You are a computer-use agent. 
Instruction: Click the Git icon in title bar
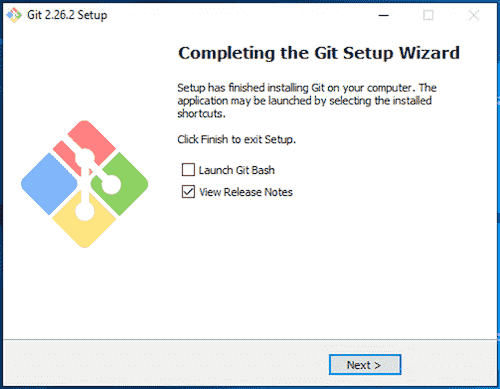click(x=14, y=15)
